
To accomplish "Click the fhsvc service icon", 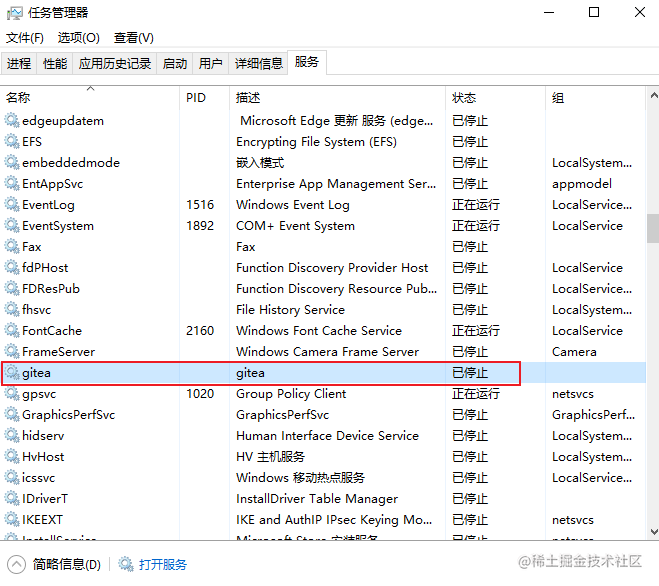I will [12, 310].
